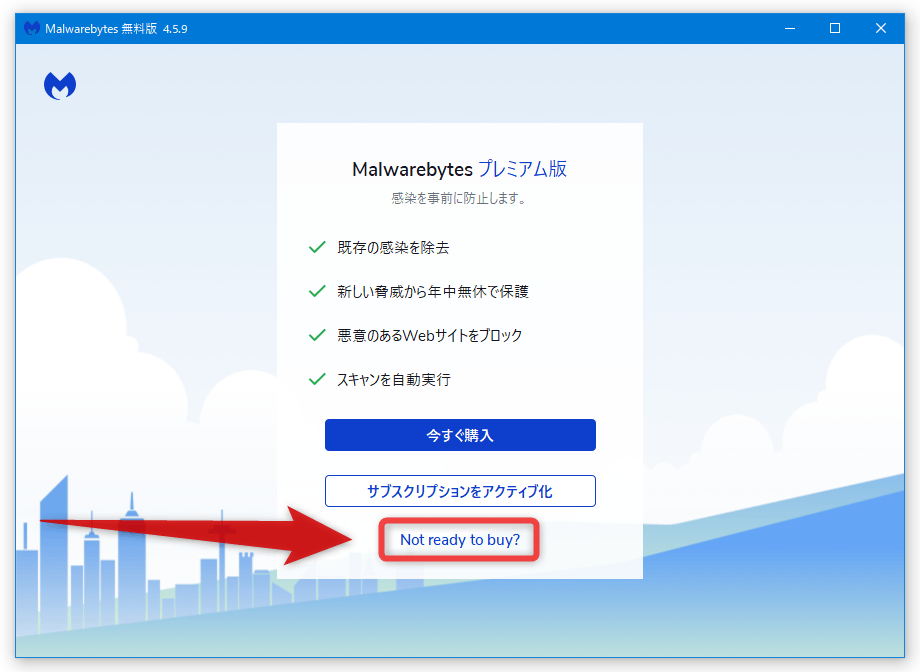Click the text 新しい脅威から年中無休で保護
Viewport: 920px width, 672px height.
433,292
